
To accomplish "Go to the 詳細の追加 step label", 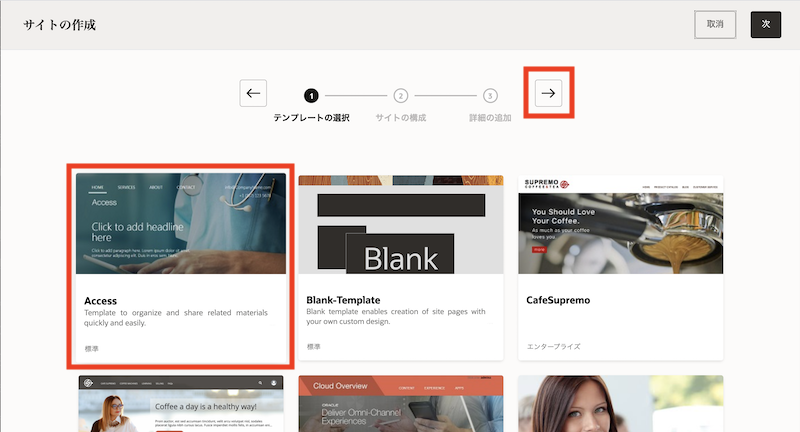I will [490, 118].
